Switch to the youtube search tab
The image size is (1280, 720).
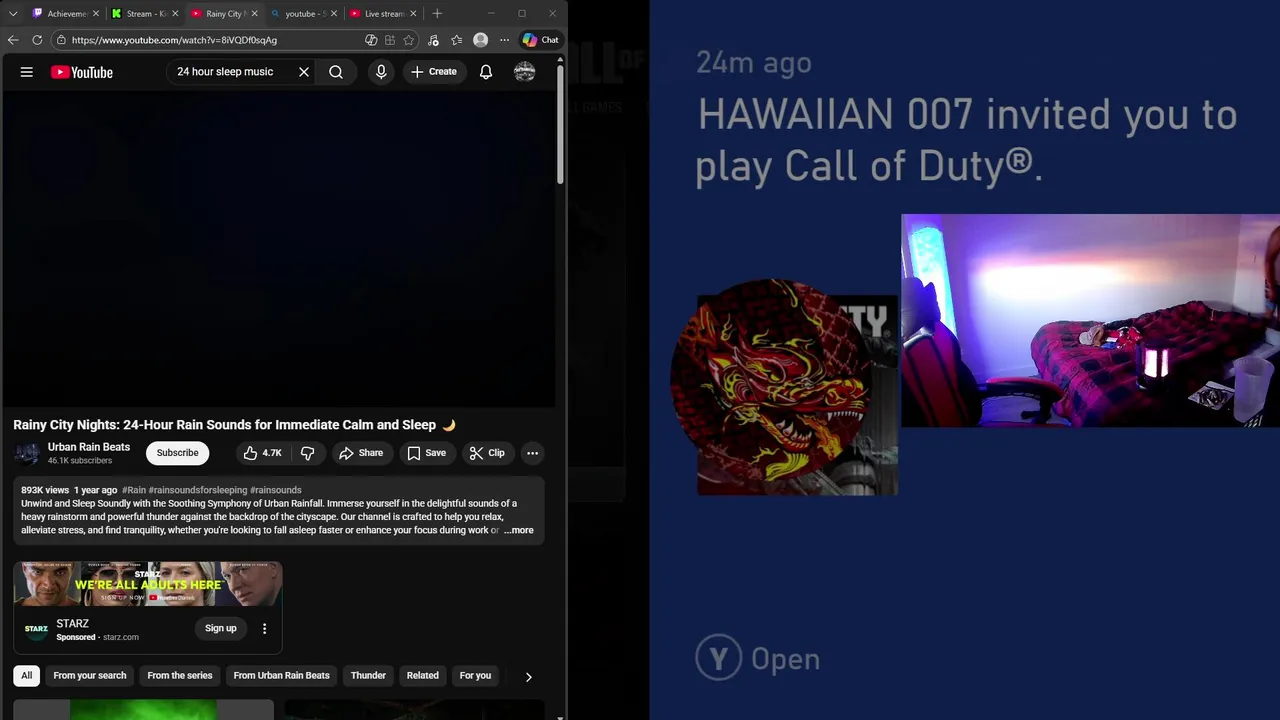click(303, 14)
